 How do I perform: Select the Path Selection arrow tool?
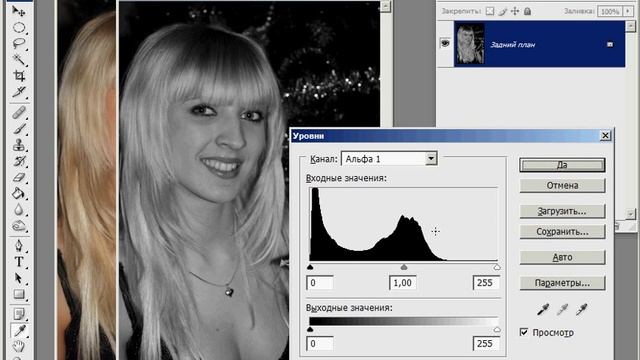pos(19,278)
